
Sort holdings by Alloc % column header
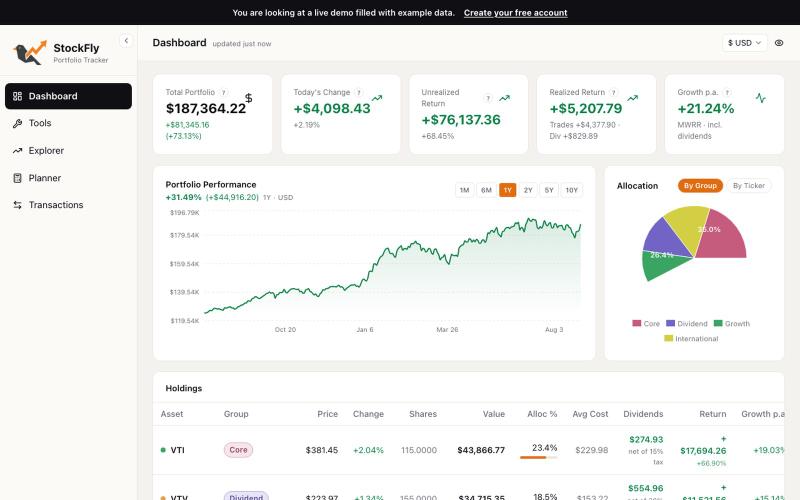pyautogui.click(x=542, y=414)
